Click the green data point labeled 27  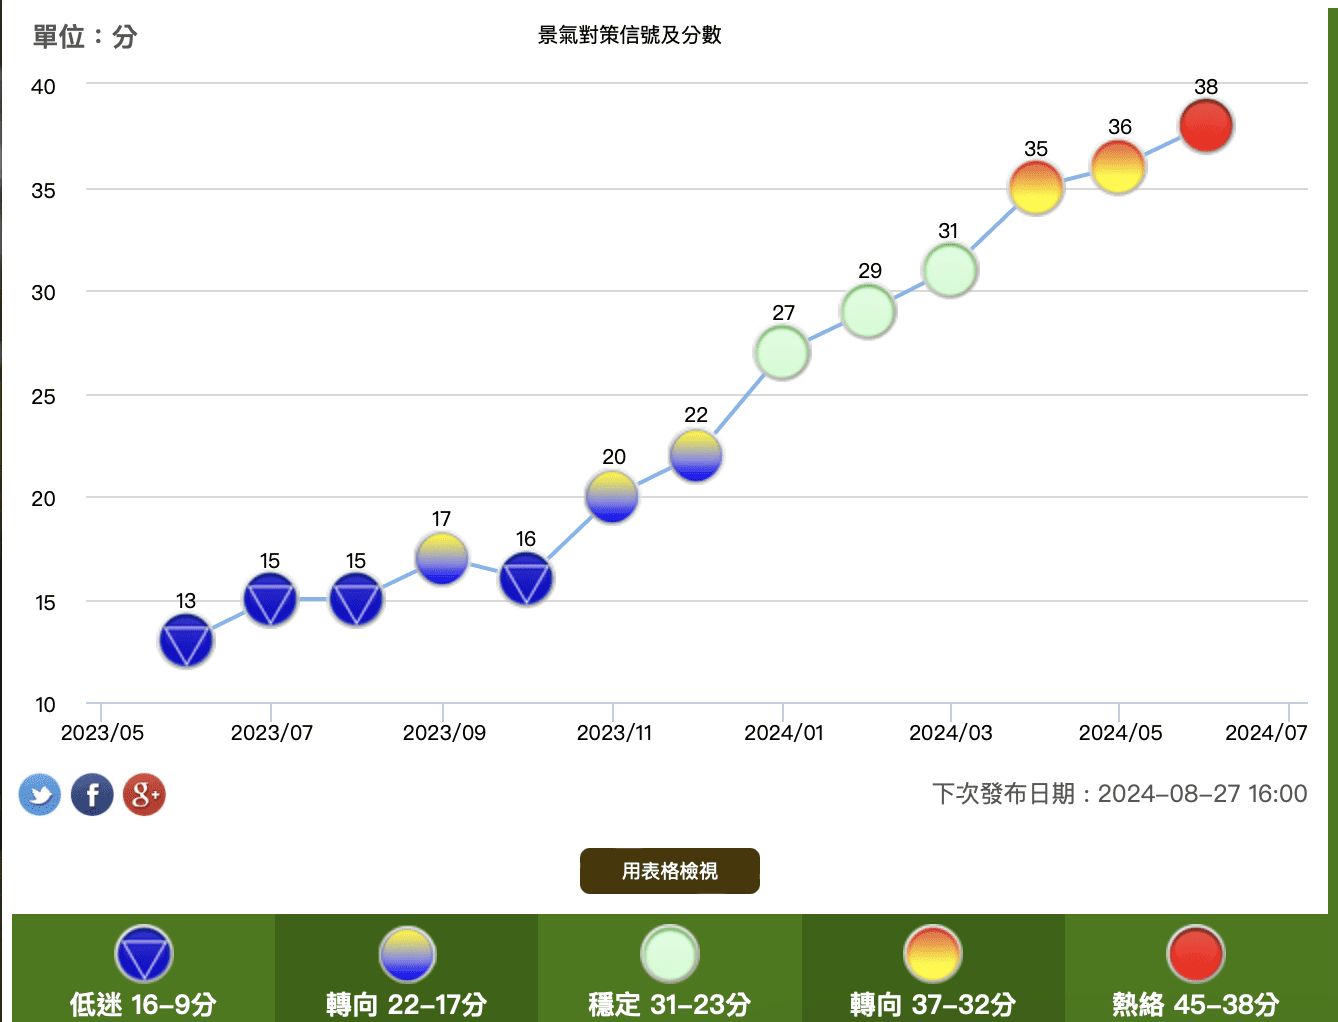point(782,353)
